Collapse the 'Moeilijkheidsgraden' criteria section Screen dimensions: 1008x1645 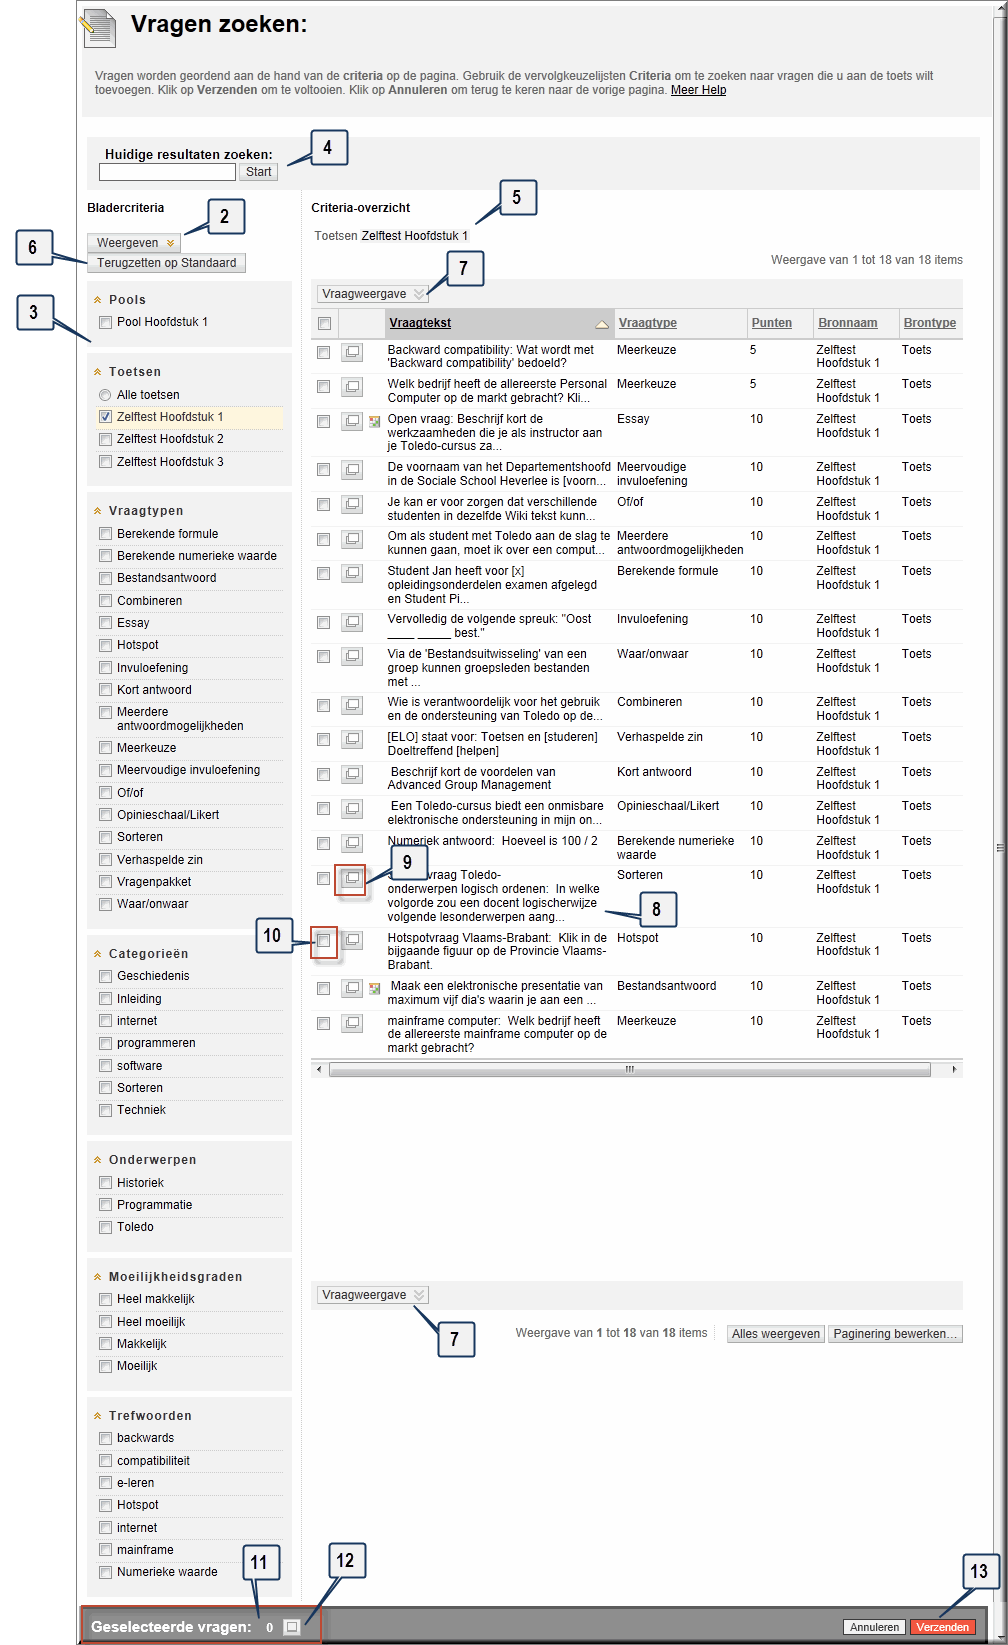97,1277
